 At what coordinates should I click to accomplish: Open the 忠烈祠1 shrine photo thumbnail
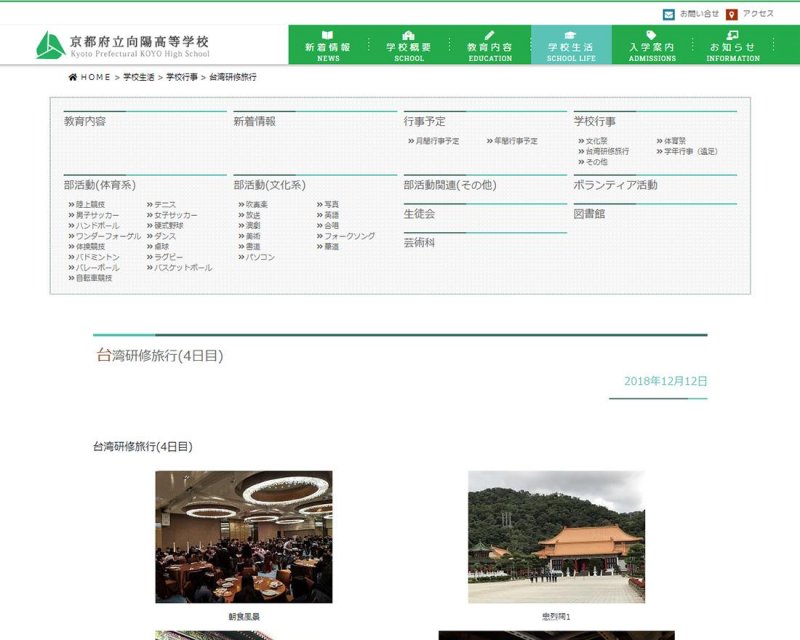point(556,537)
